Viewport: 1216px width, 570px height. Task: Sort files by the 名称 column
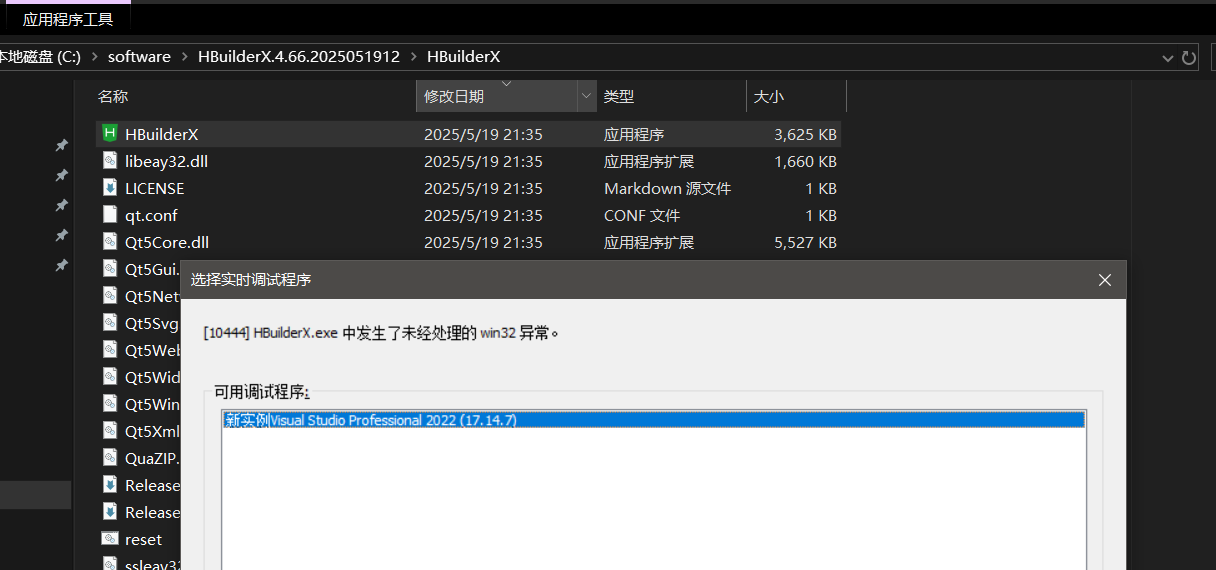[x=113, y=96]
